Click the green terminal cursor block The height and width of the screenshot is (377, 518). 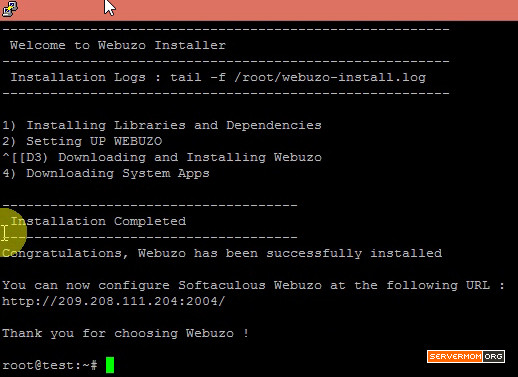(110, 365)
